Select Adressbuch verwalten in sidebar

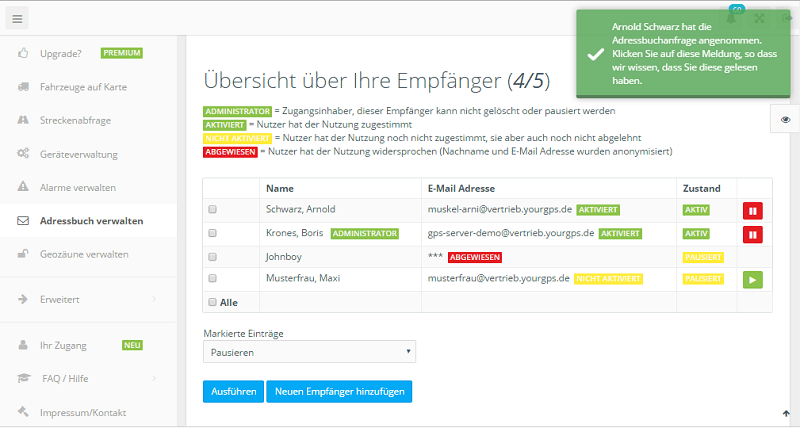click(92, 221)
